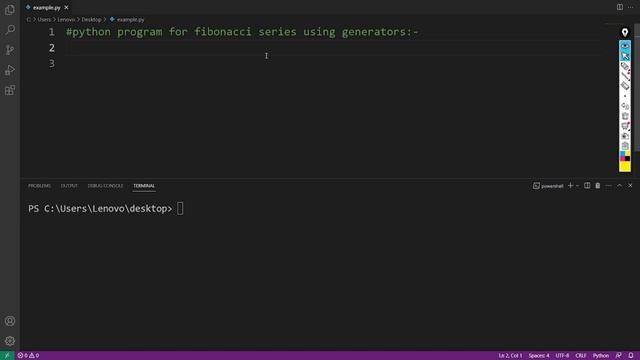This screenshot has width=640, height=360.
Task: Open the Search view in the activity bar
Action: click(10, 30)
